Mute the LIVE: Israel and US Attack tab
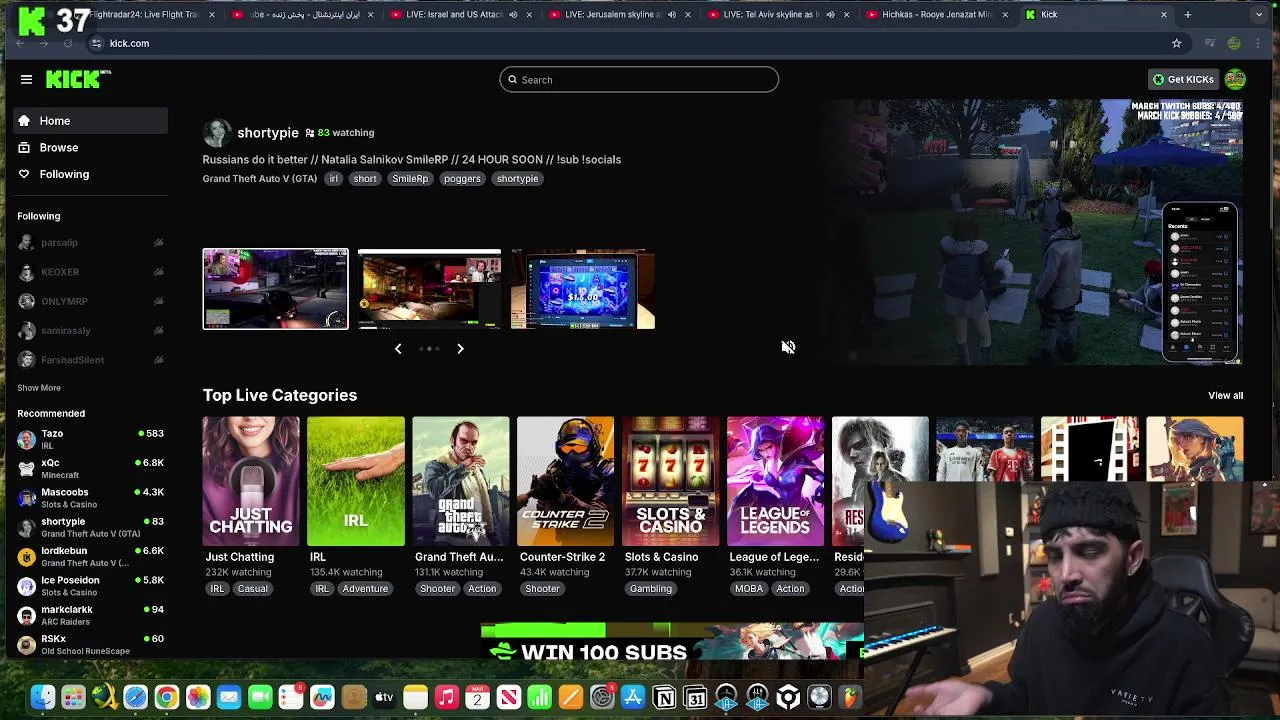Screen dimensions: 1280x720 pos(513,15)
